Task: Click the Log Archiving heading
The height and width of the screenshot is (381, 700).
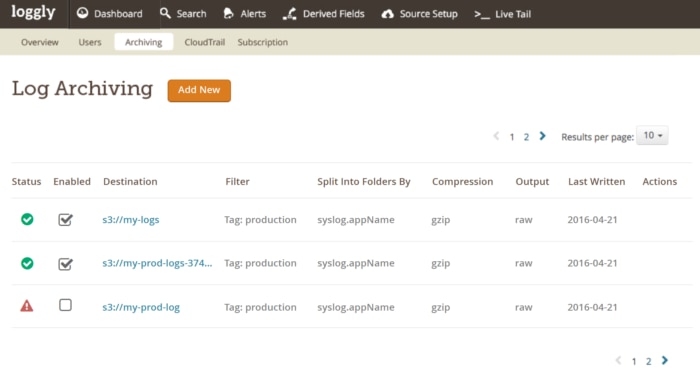Action: pos(83,88)
